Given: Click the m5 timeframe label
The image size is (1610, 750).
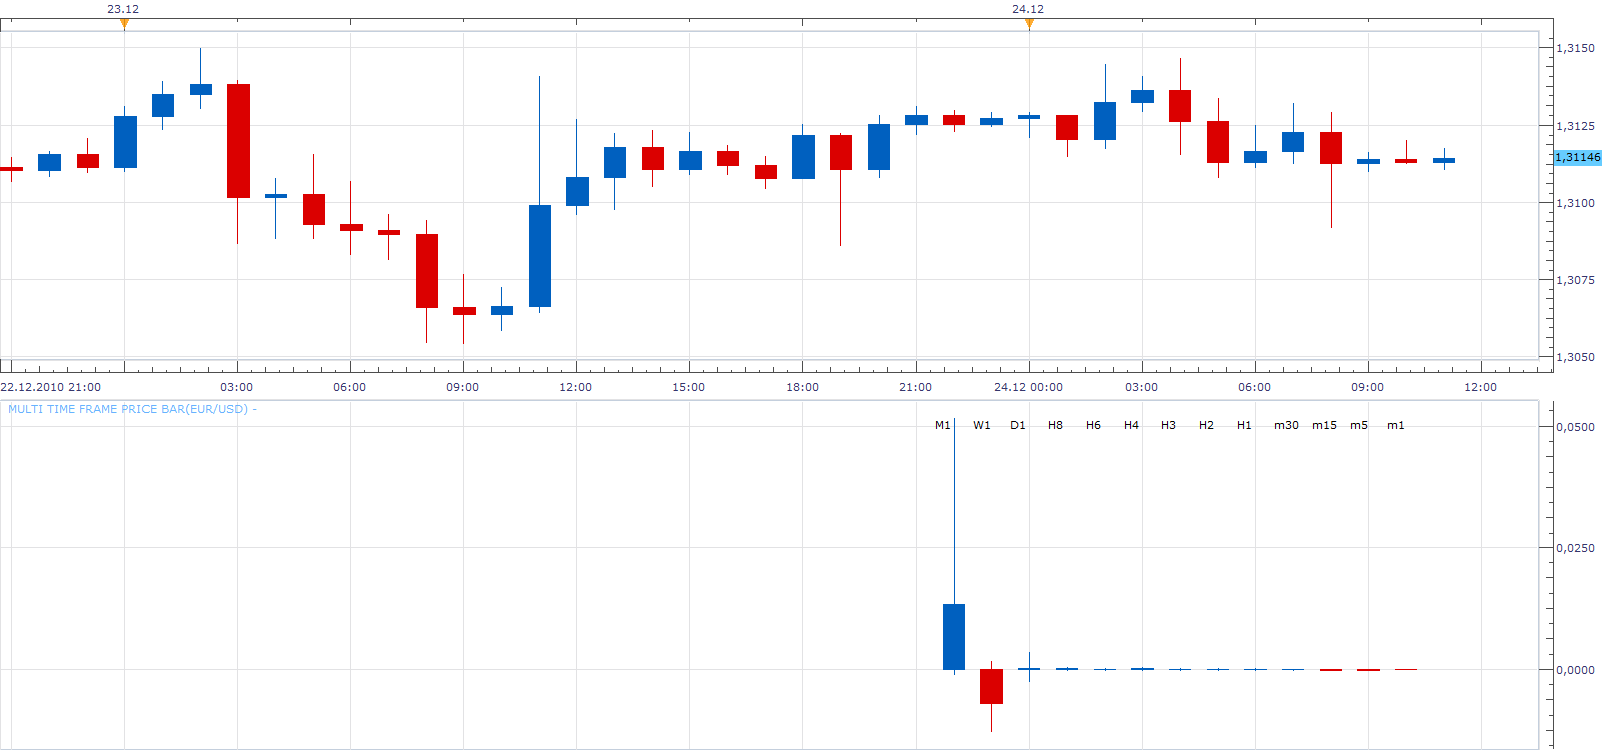Looking at the screenshot, I should (x=1359, y=425).
